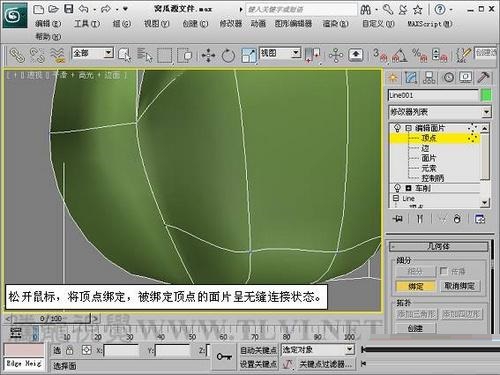Image resolution: width=500 pixels, height=375 pixels.
Task: Enable the 传播 checkbox under 细分
Action: (x=444, y=271)
